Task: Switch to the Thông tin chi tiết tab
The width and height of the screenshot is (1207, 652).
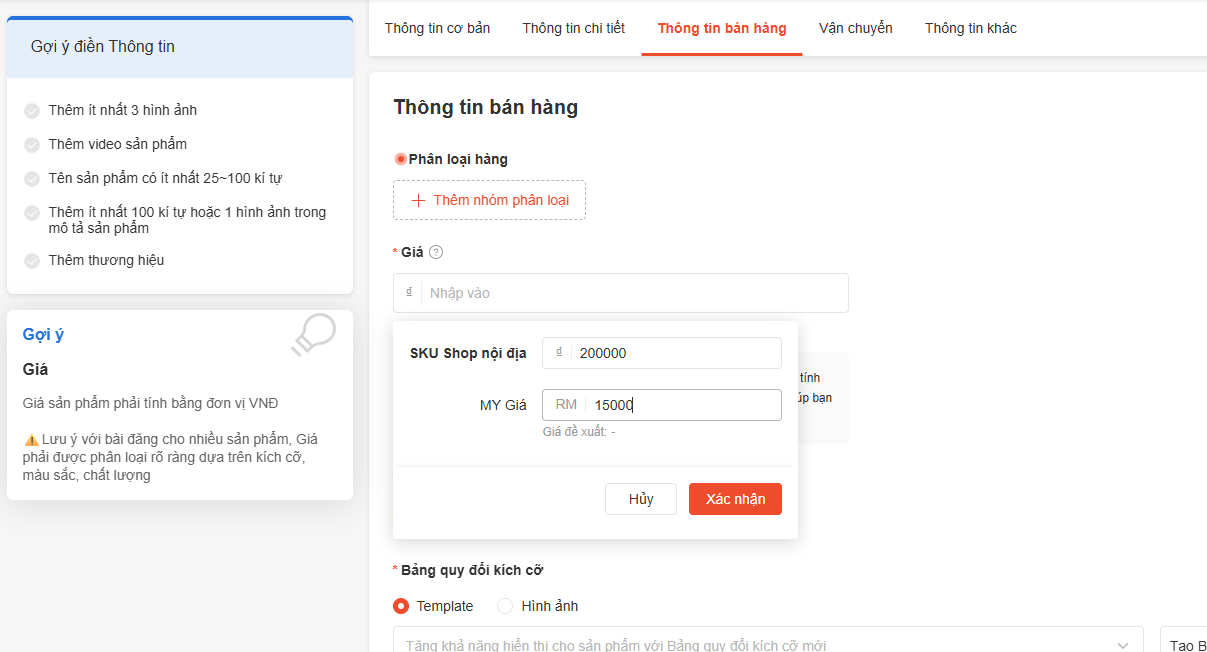Action: pos(573,28)
